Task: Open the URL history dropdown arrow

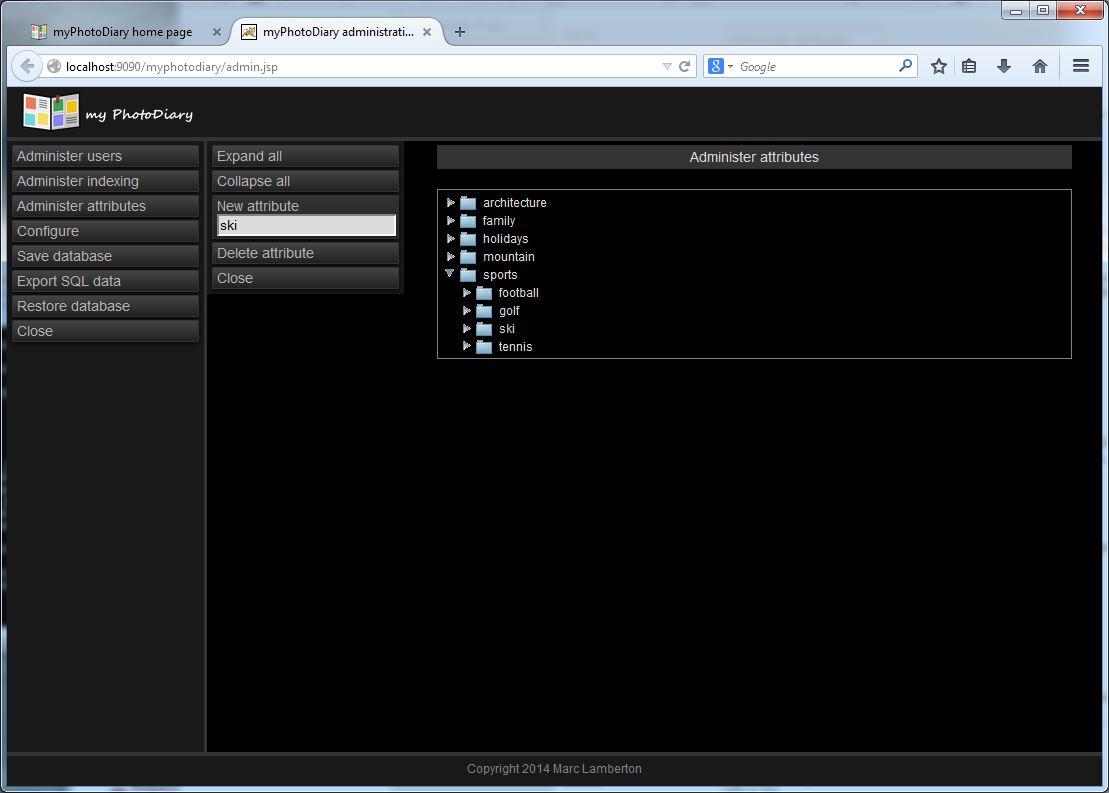Action: [x=666, y=66]
